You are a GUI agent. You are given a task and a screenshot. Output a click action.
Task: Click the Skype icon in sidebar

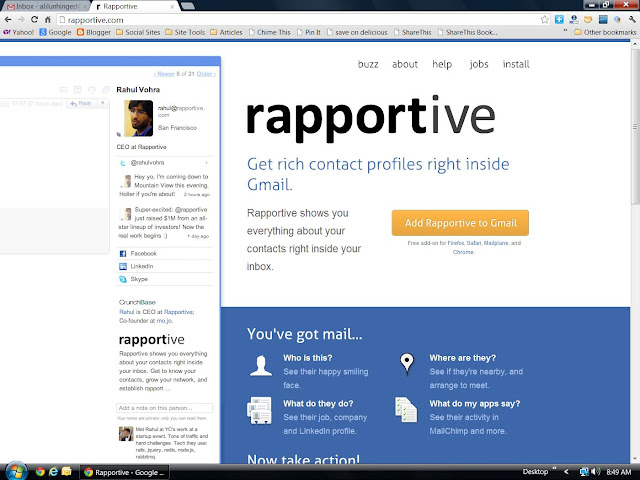[122, 279]
